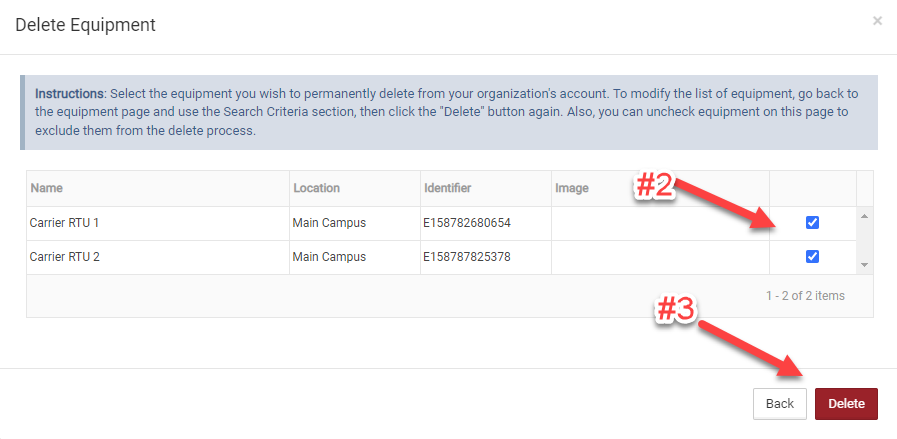The image size is (897, 439).
Task: Click identifier E158782680654
Action: click(x=467, y=223)
